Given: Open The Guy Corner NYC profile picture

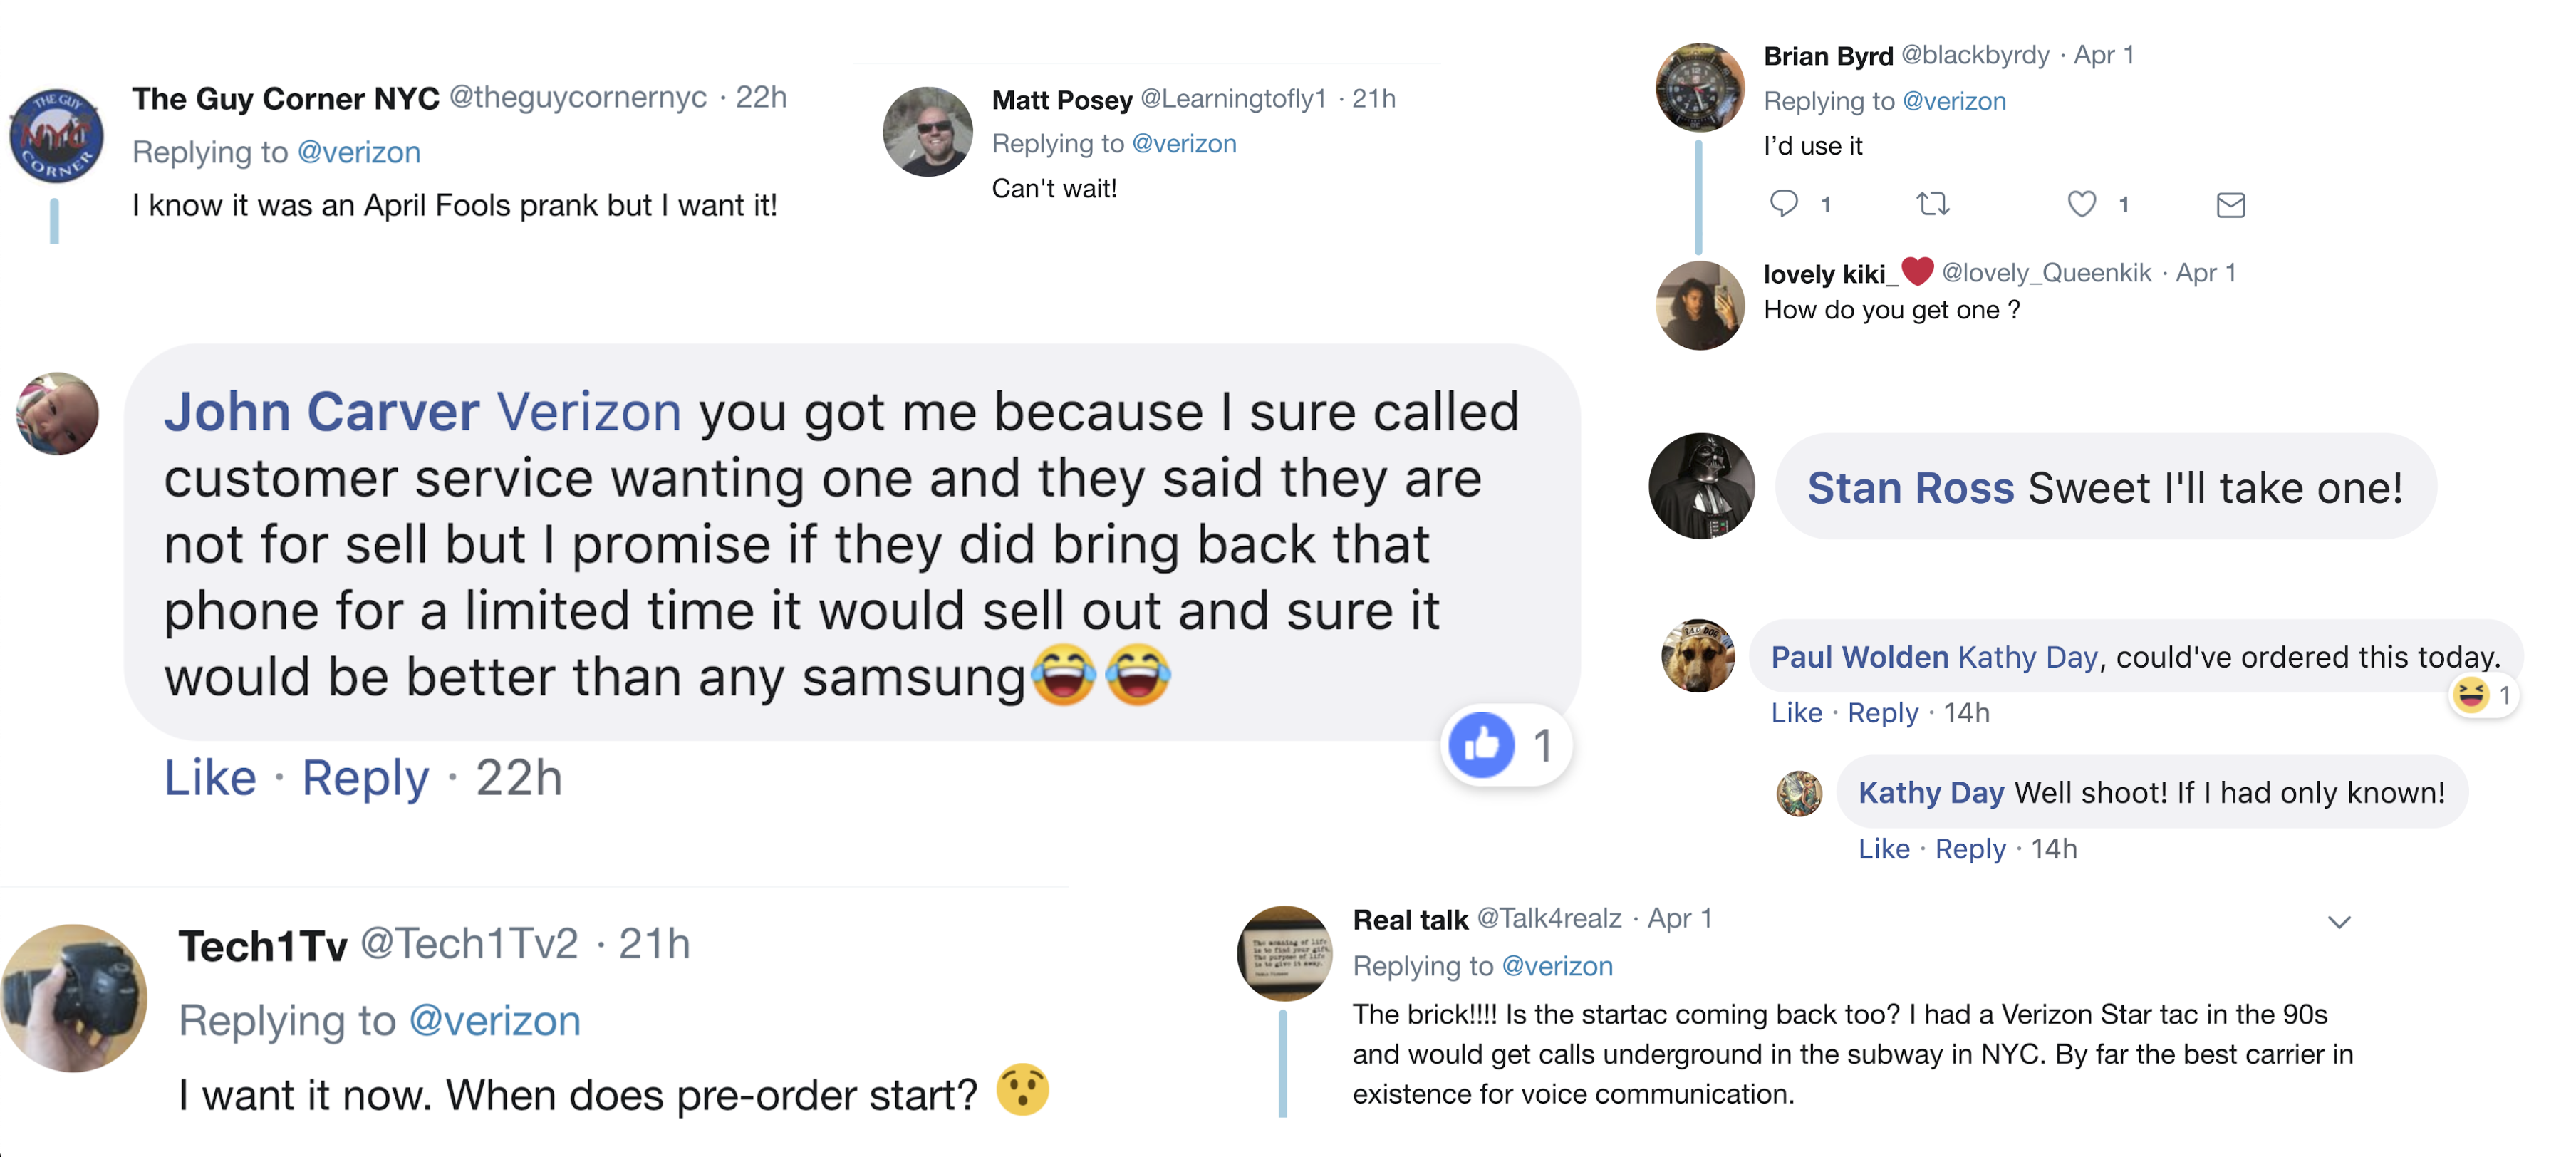Looking at the screenshot, I should [x=56, y=136].
